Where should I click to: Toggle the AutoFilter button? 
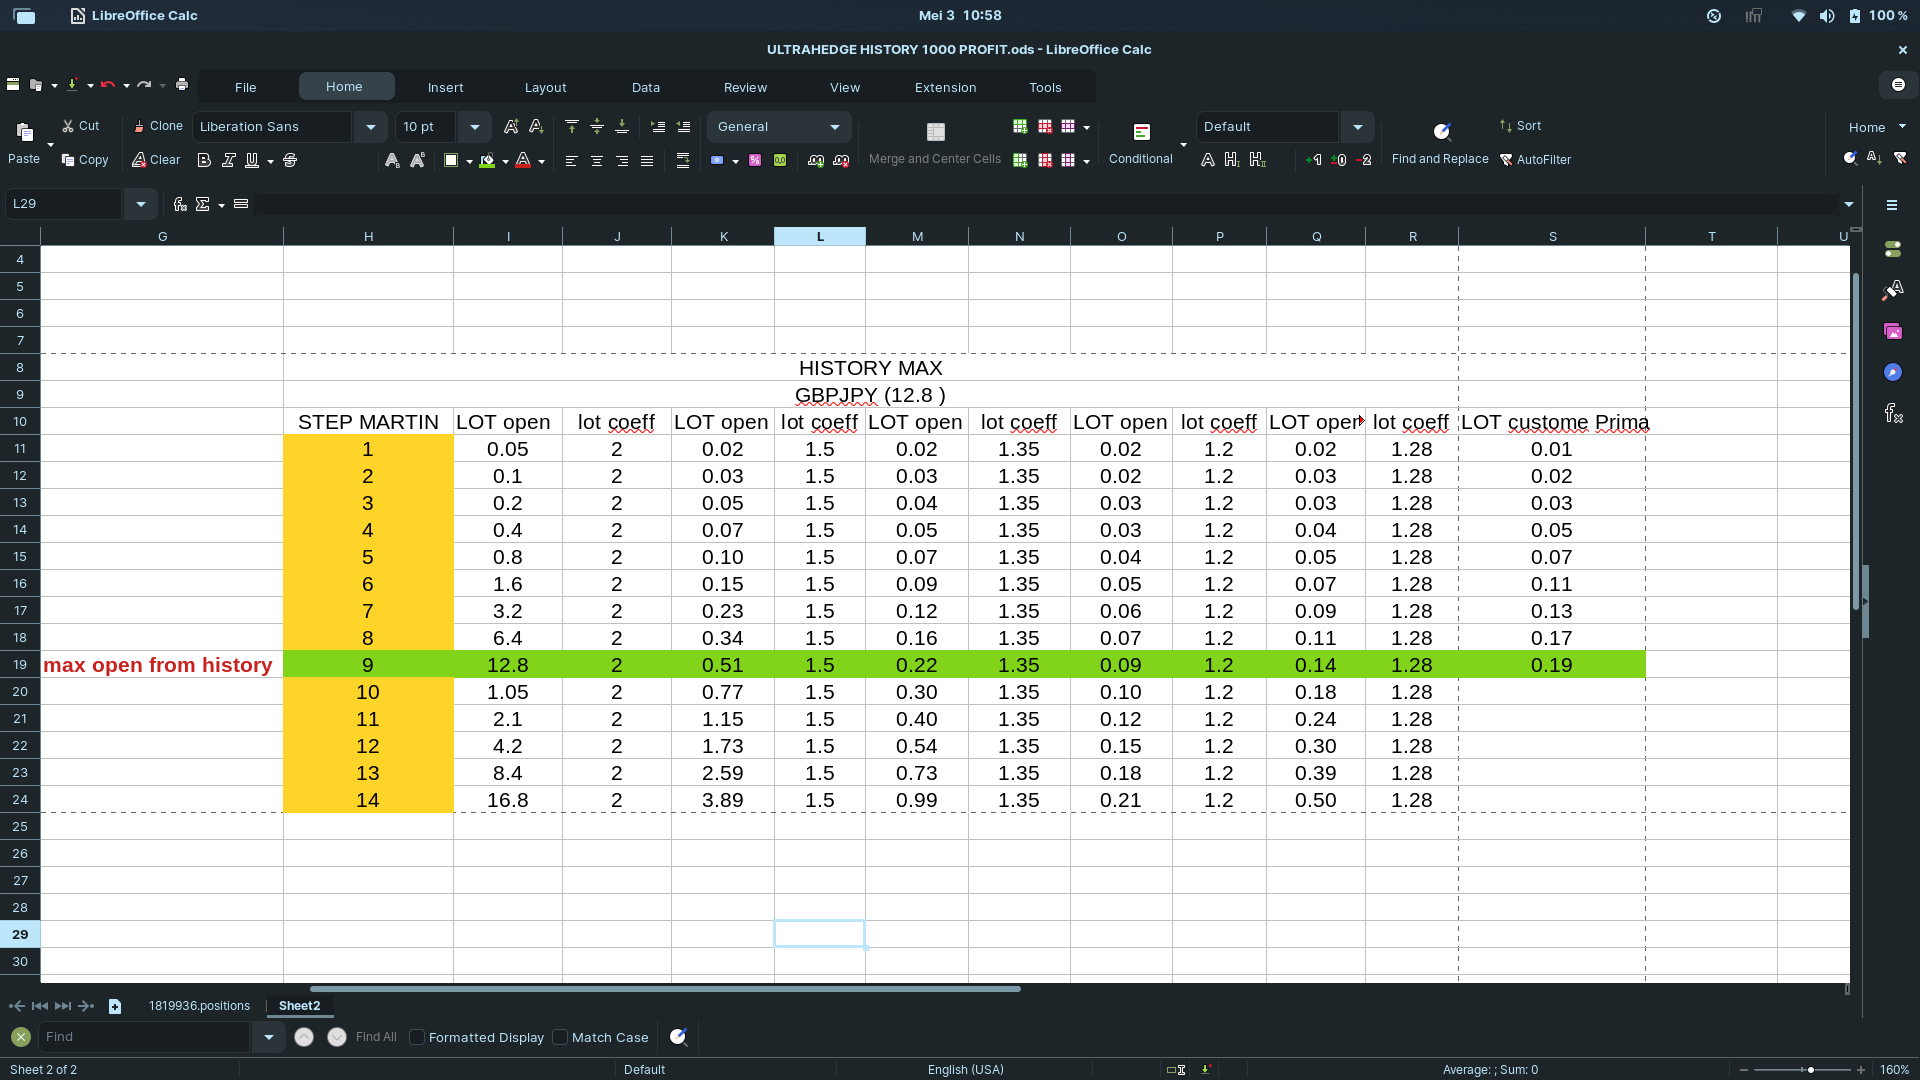point(1535,160)
